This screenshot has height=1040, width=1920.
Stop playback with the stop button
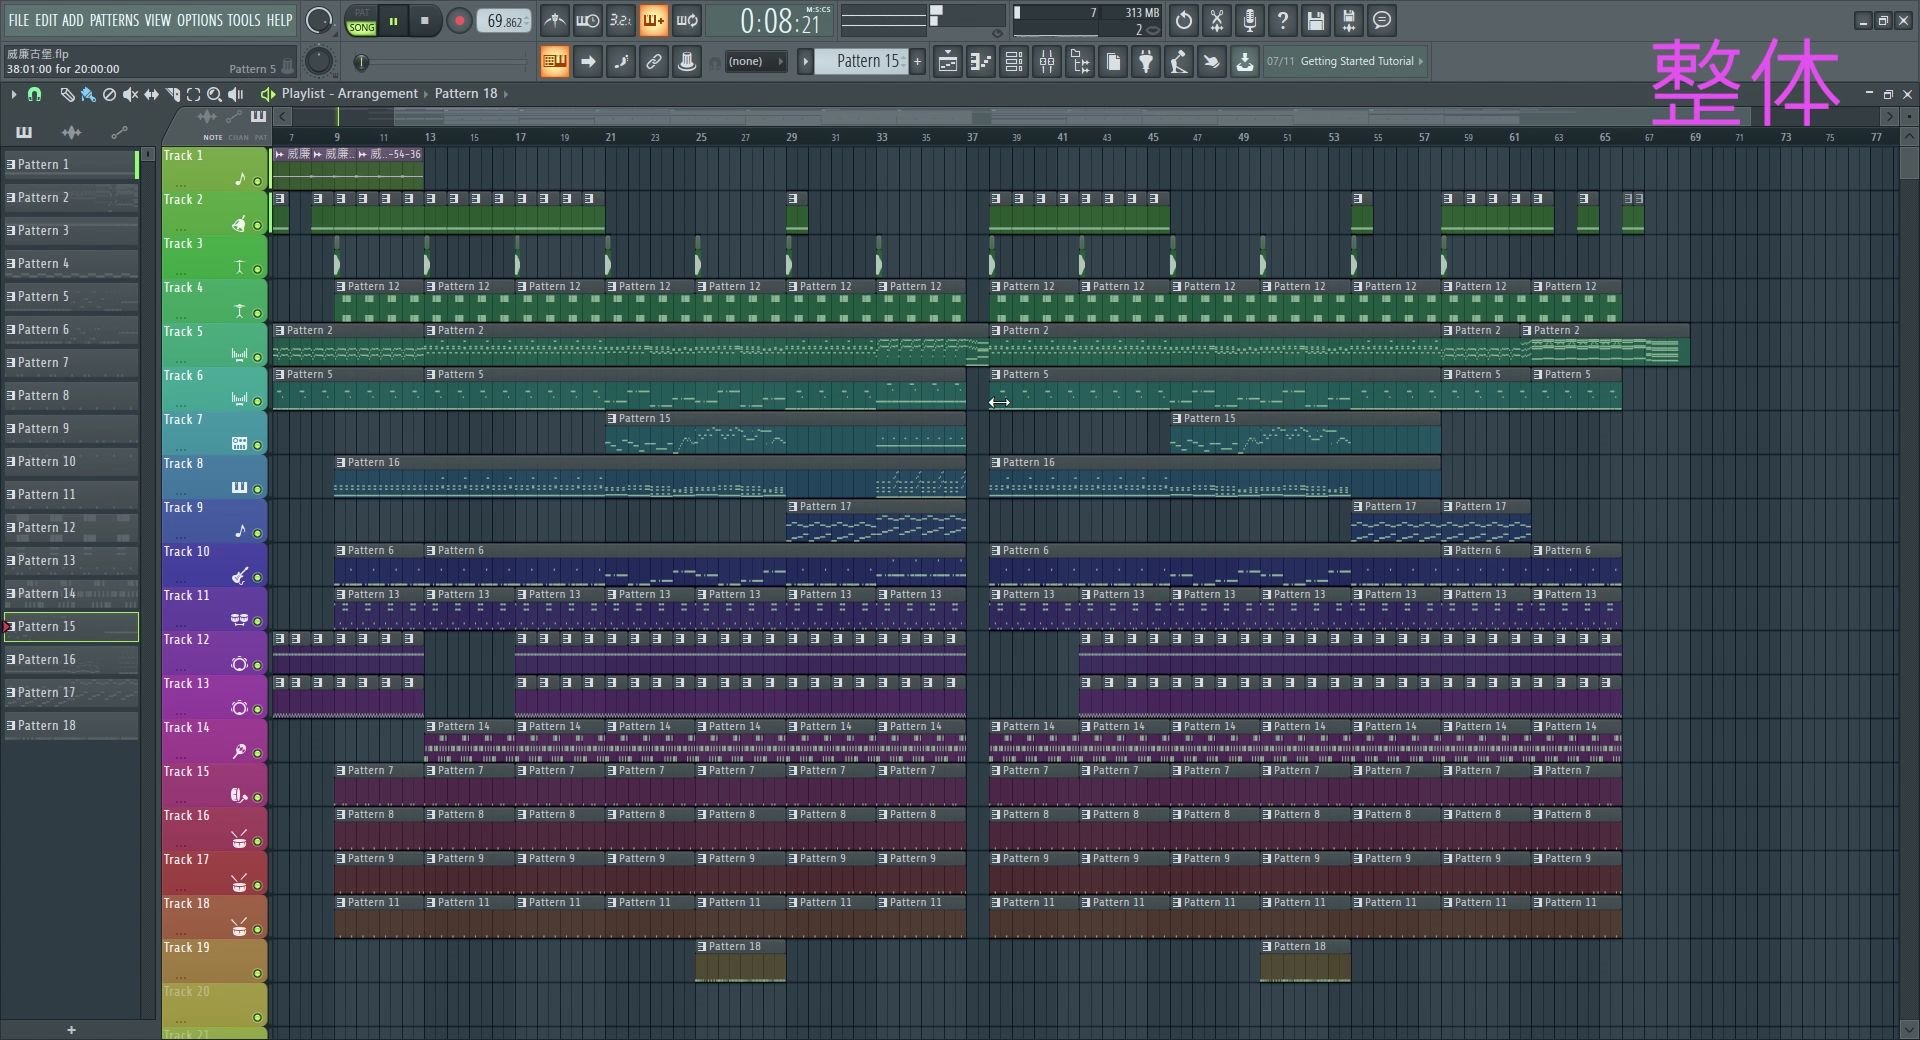(425, 20)
